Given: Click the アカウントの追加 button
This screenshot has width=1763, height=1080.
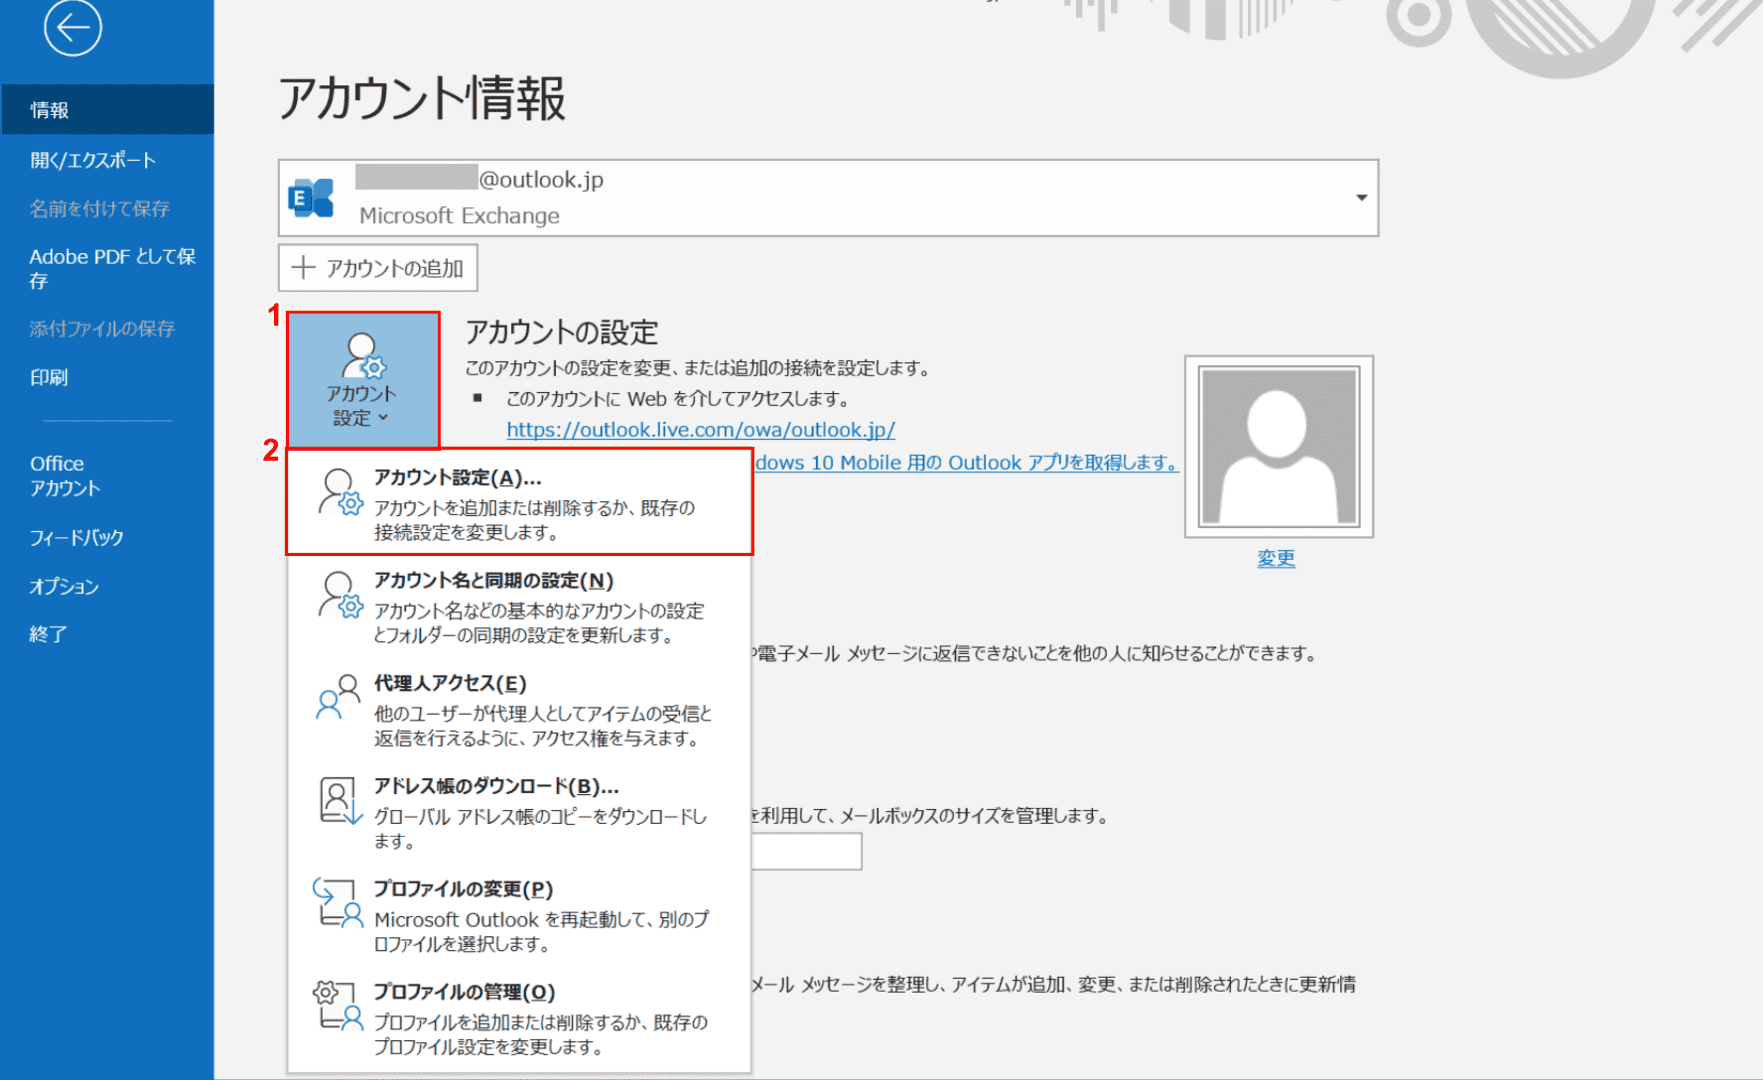Looking at the screenshot, I should [378, 268].
